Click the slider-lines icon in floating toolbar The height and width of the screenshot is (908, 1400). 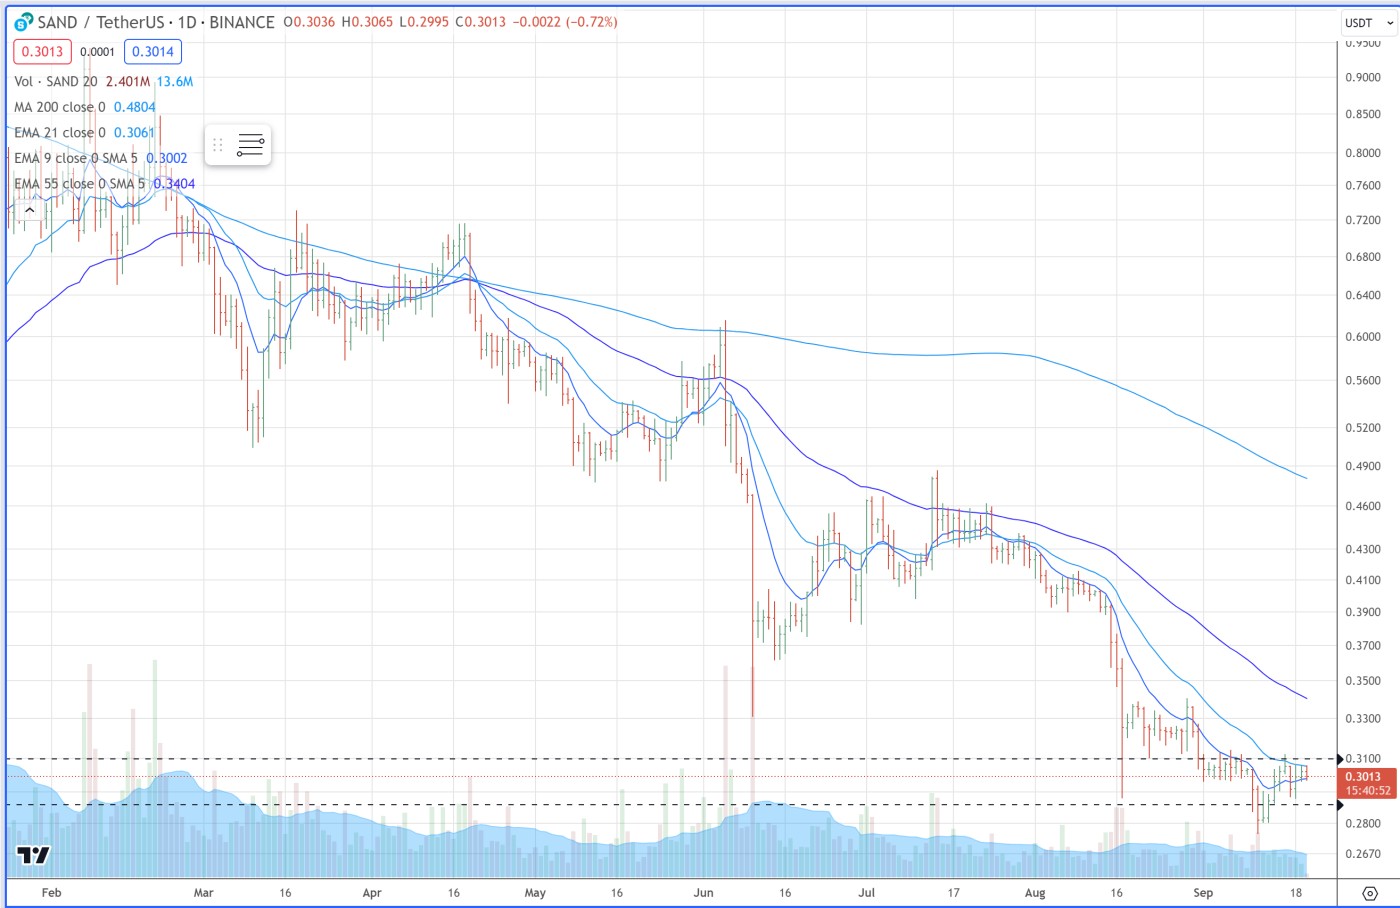coord(250,145)
